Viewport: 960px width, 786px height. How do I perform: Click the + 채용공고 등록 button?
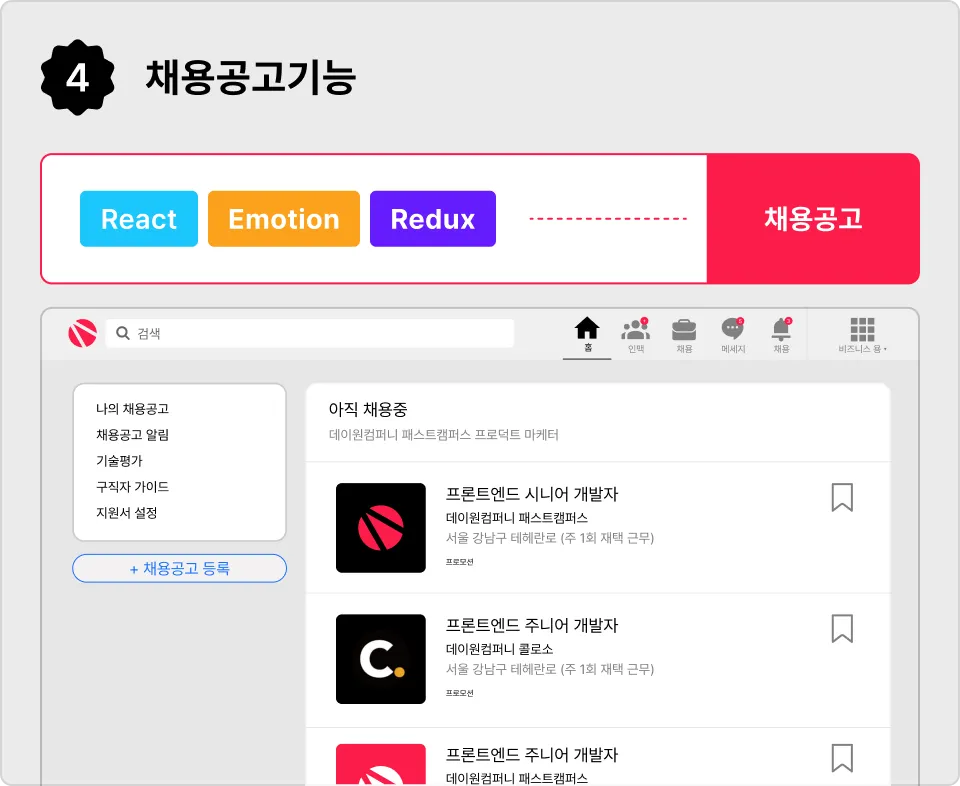[x=179, y=568]
